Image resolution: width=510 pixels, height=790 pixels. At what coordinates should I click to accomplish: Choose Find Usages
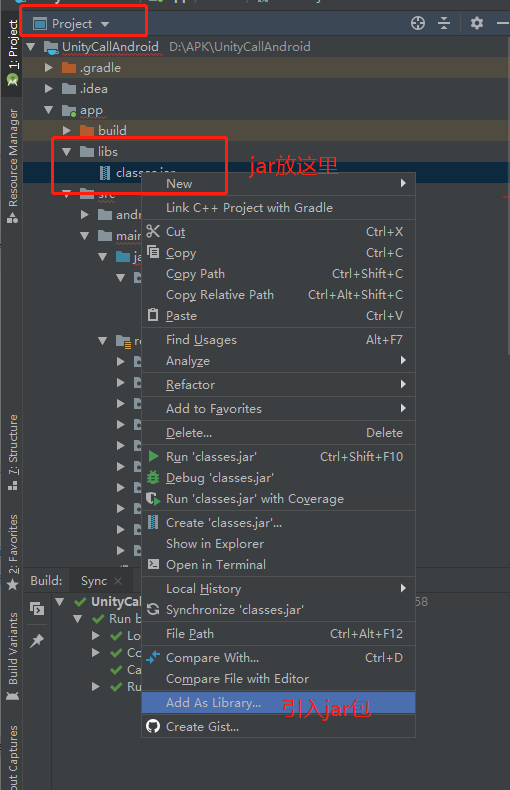pyautogui.click(x=279, y=340)
